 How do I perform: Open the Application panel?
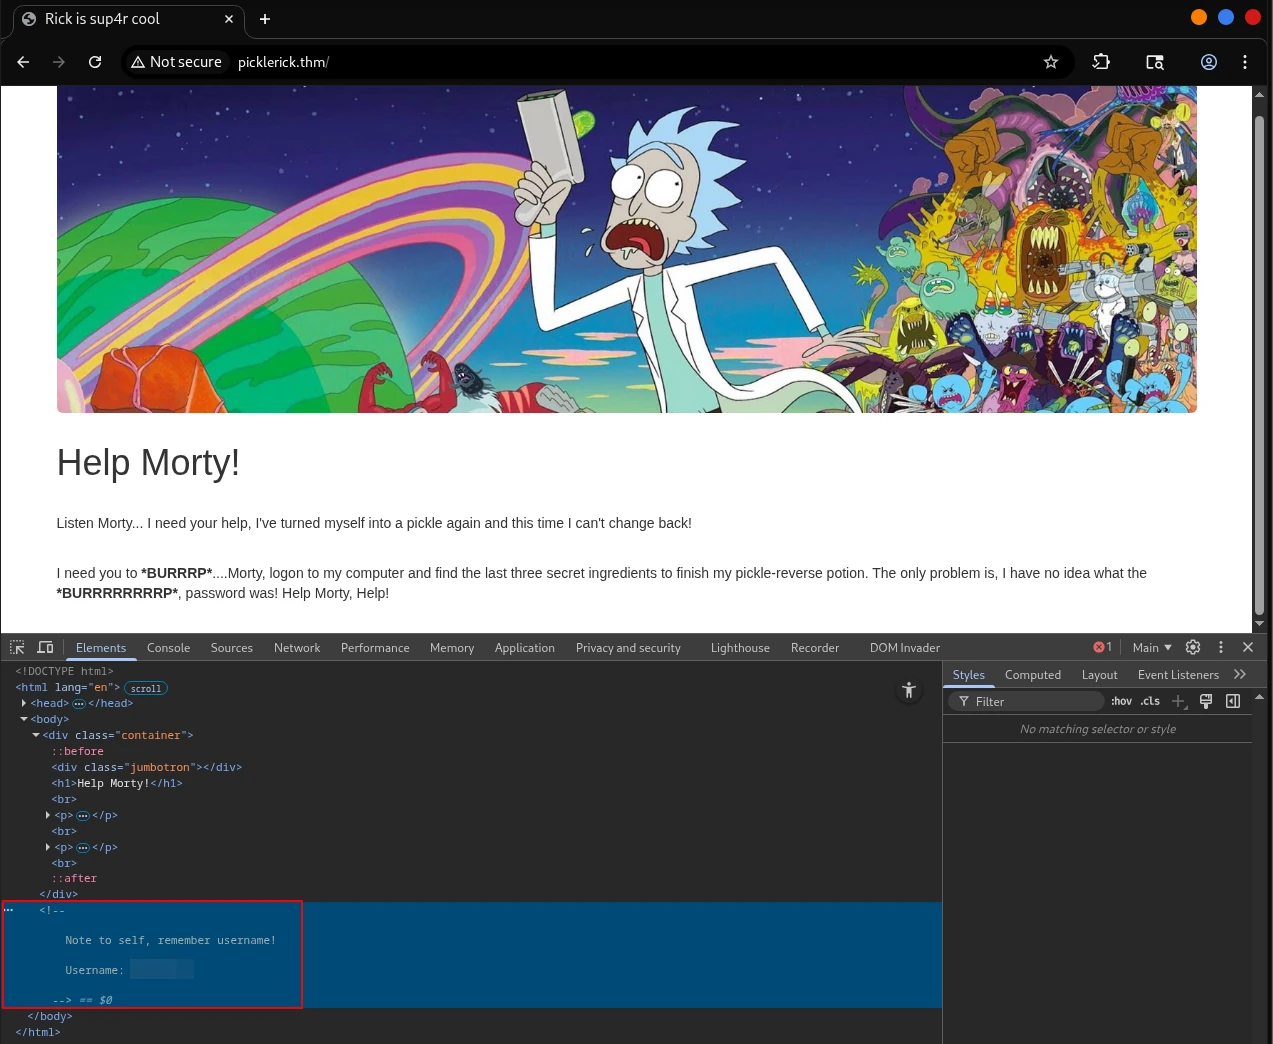pyautogui.click(x=524, y=648)
